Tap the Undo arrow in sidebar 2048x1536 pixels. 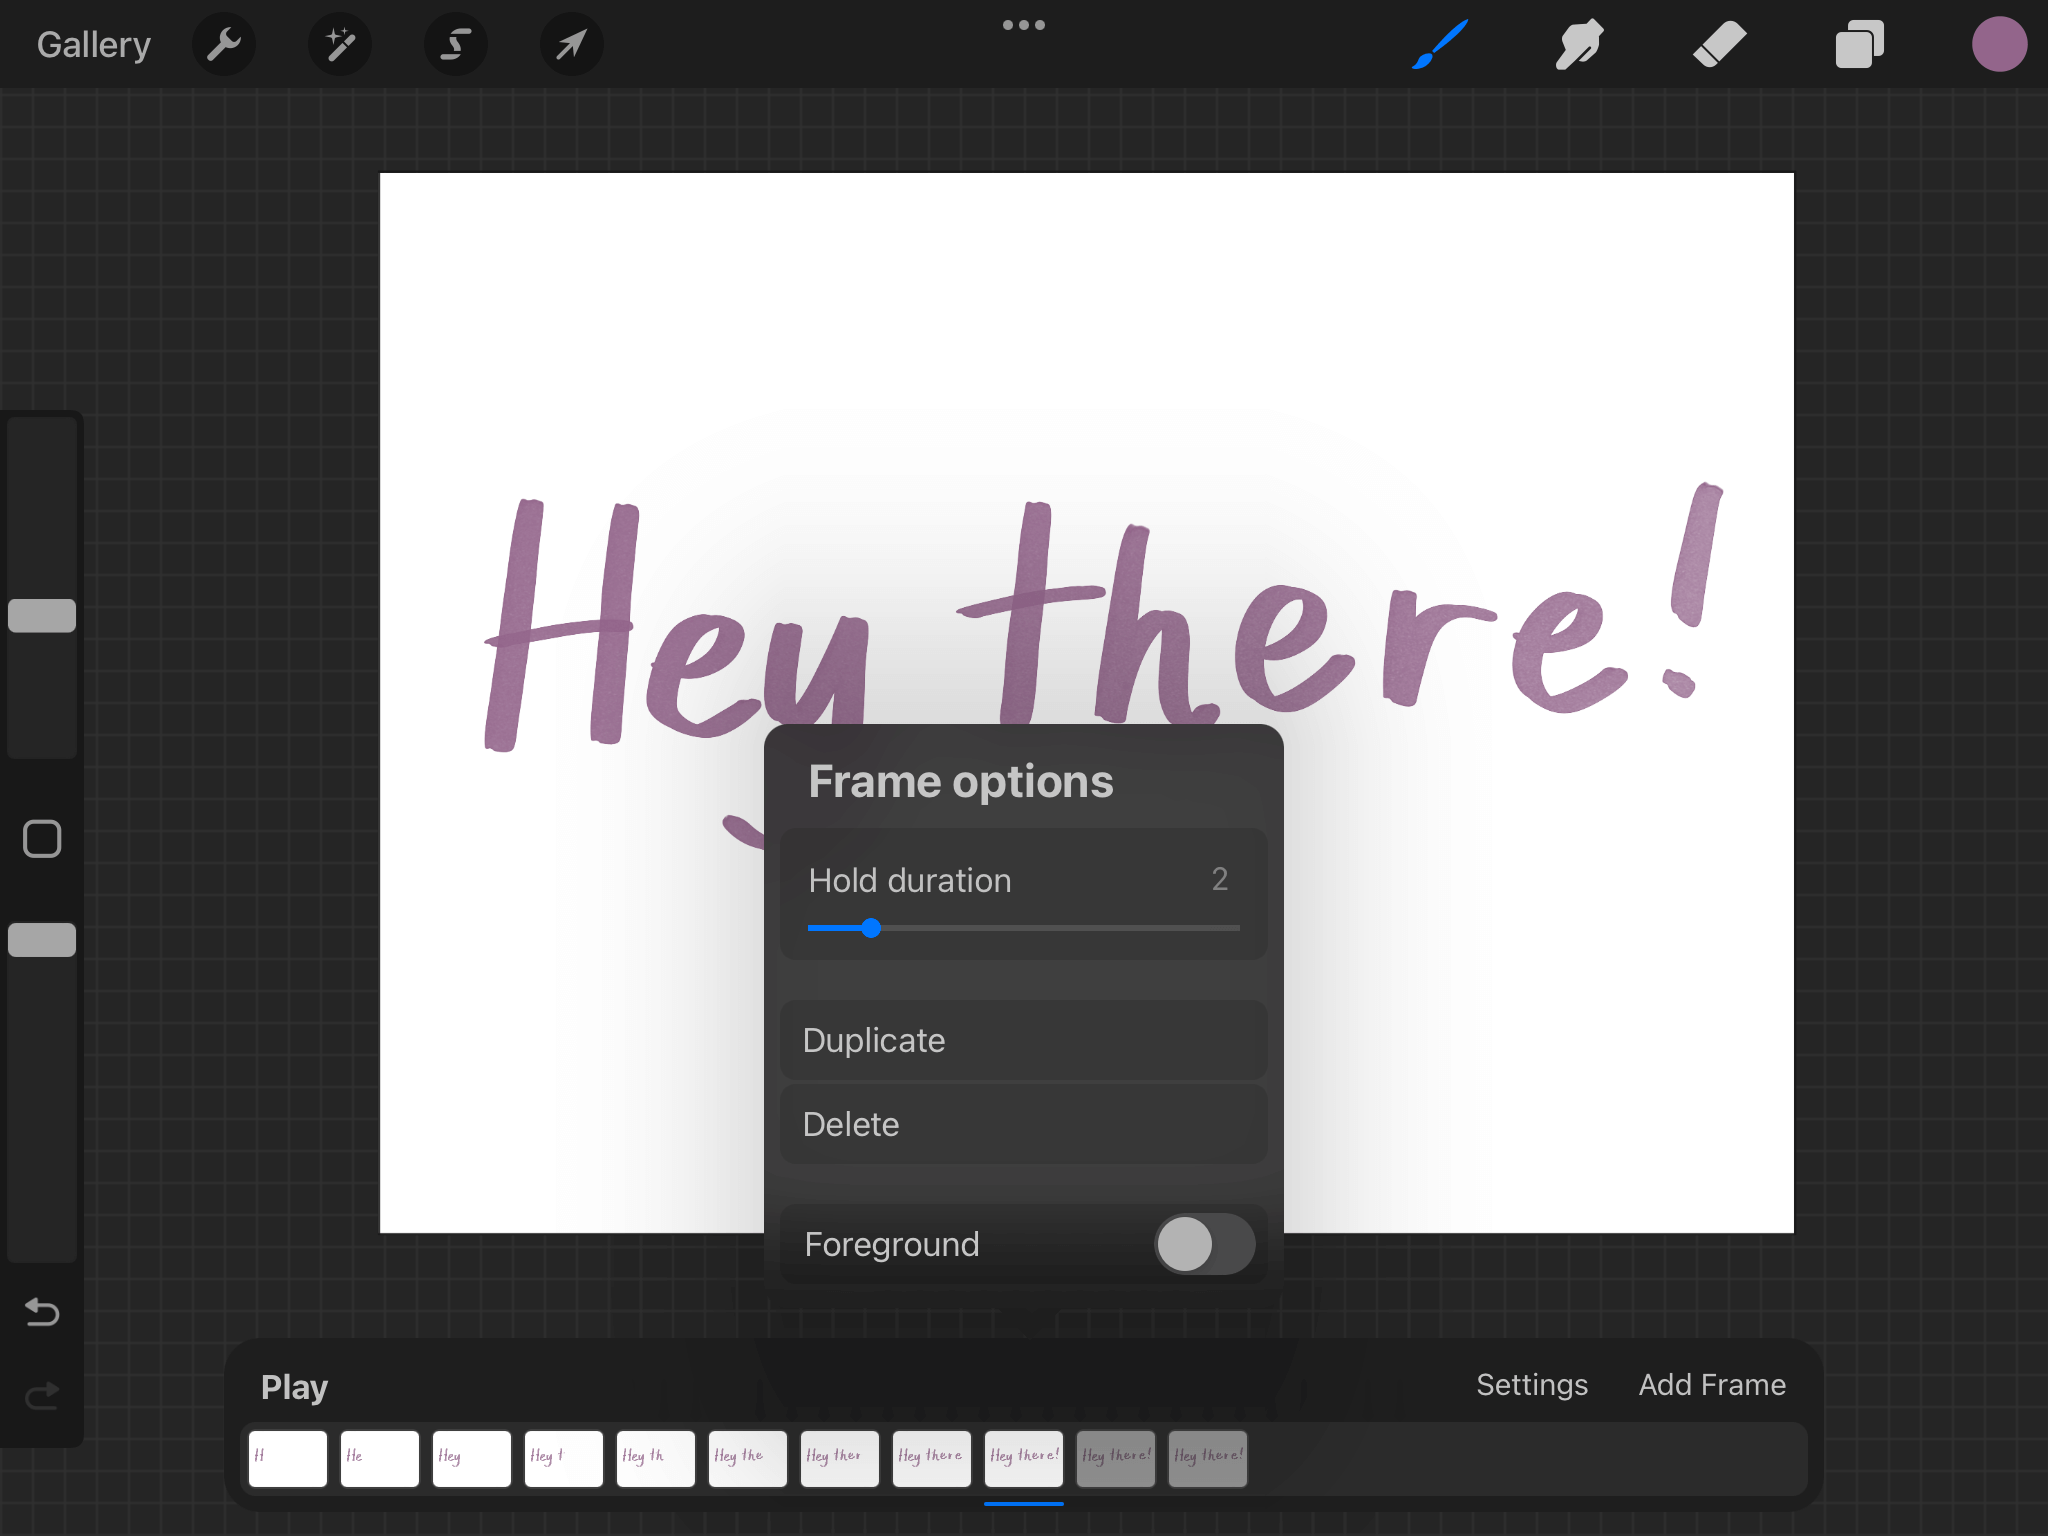[x=42, y=1311]
